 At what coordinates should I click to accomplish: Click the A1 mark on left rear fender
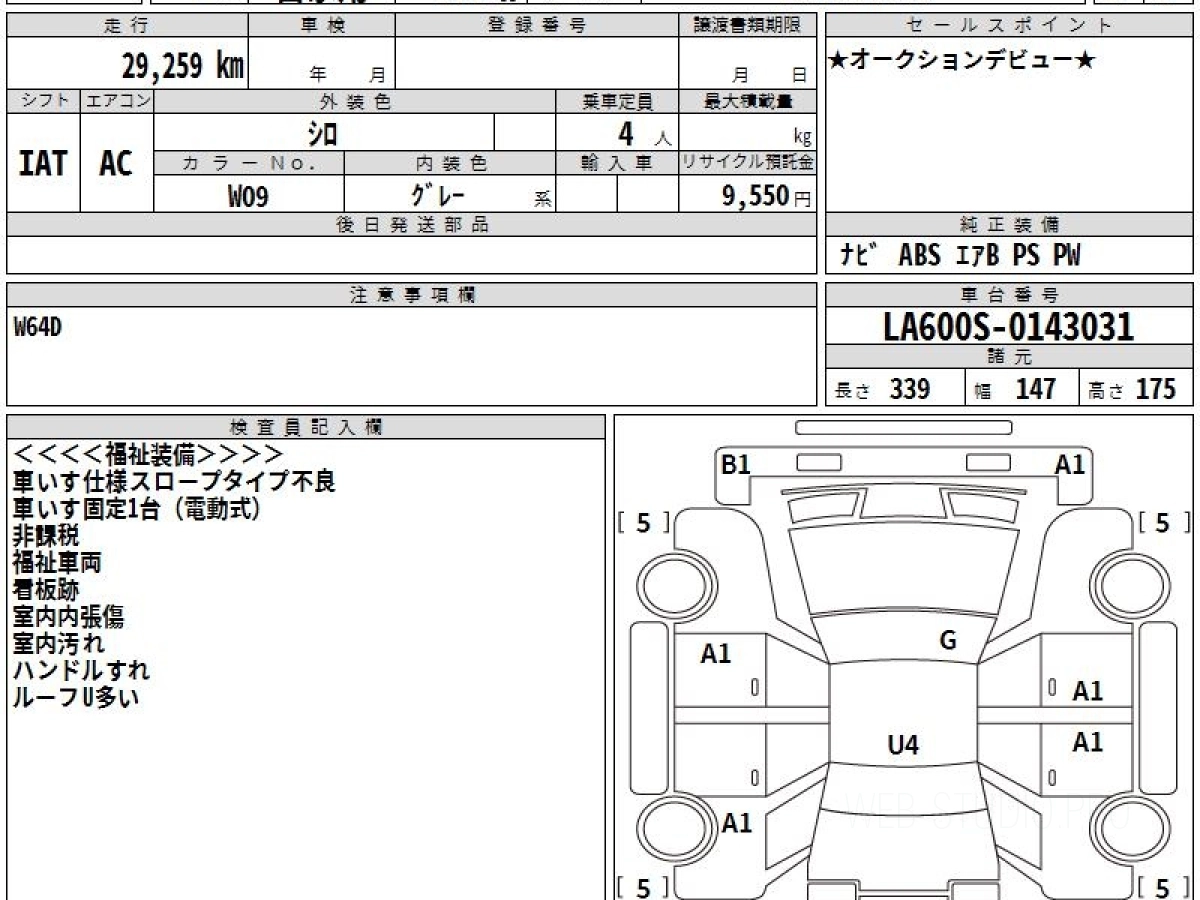(737, 824)
